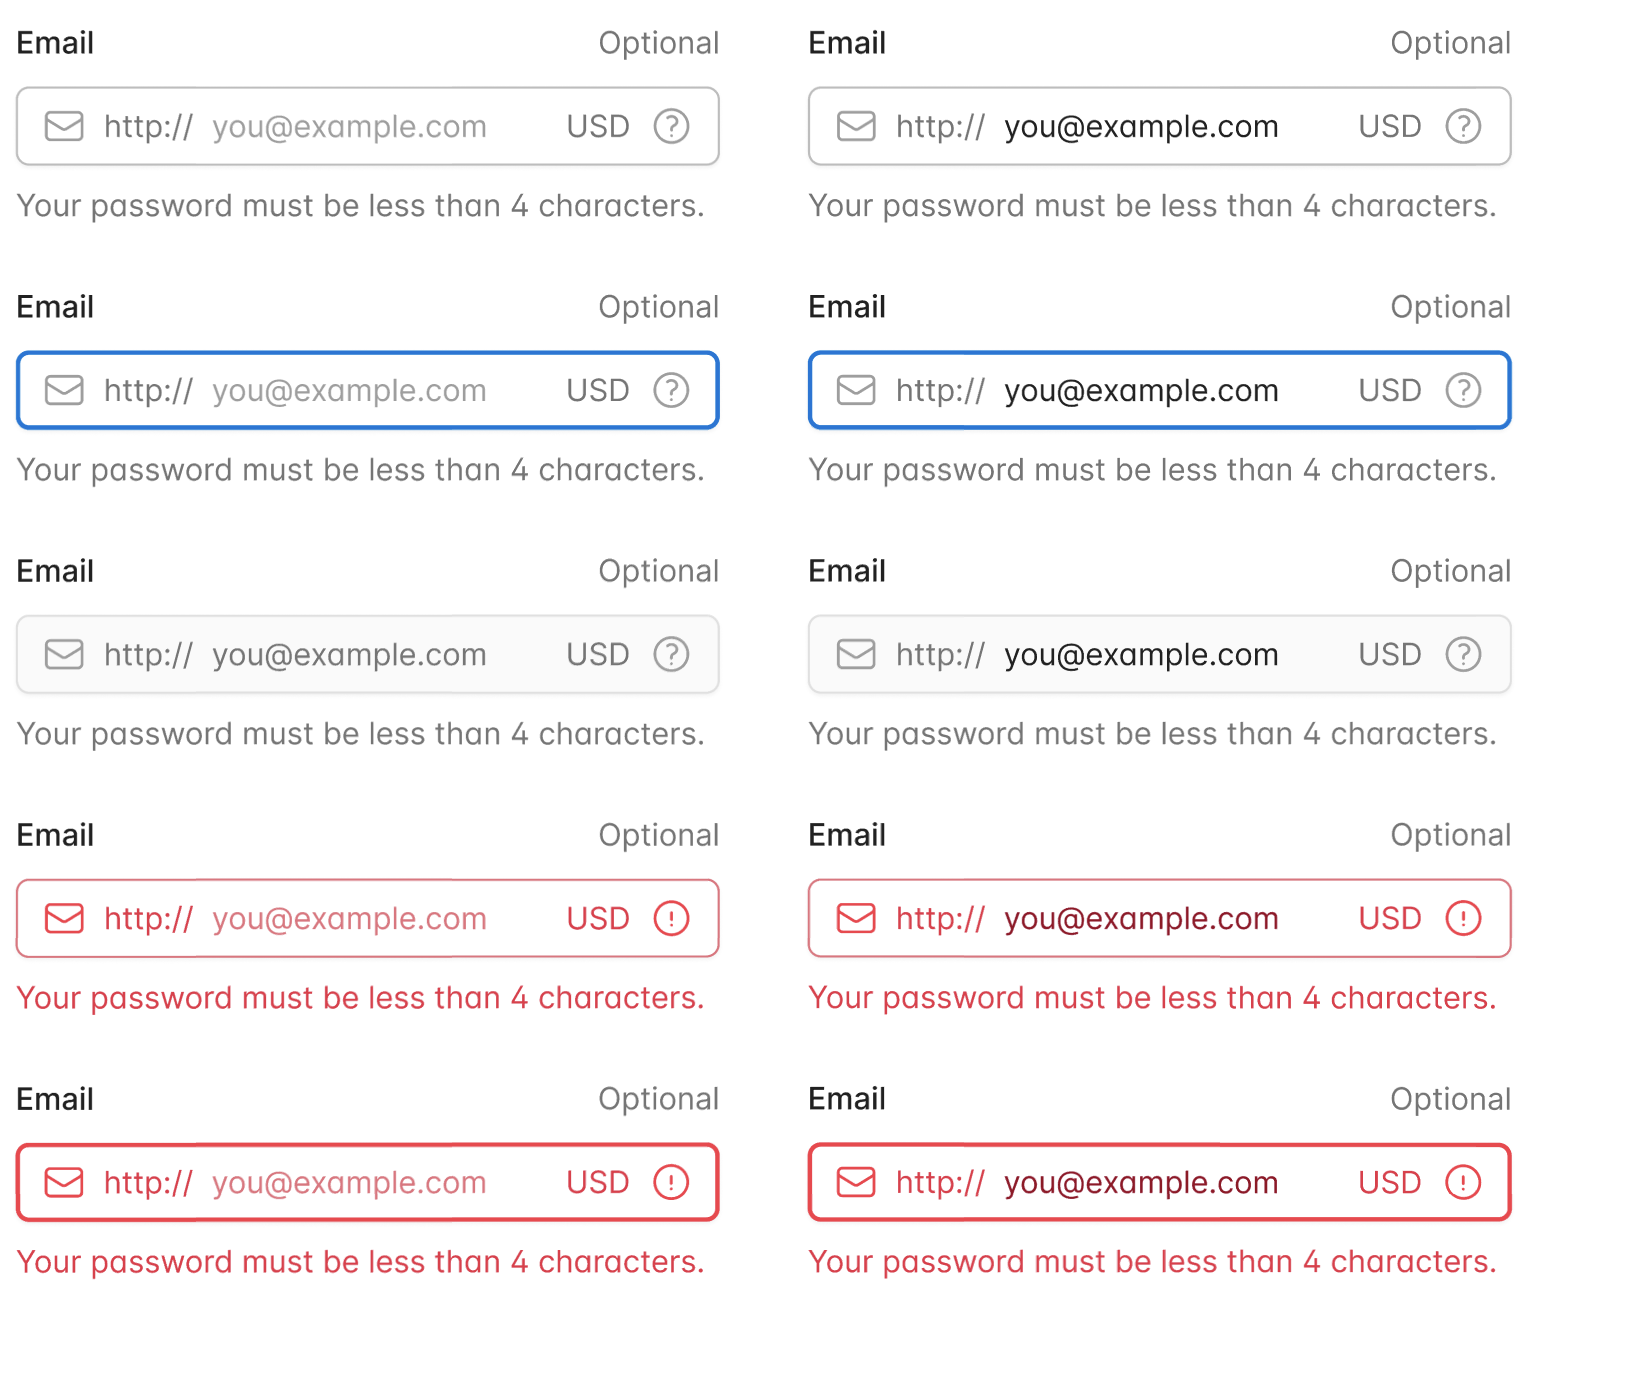Focus the blue-outlined email input with dark text
Screen dimensions: 1644x1384
1160,390
